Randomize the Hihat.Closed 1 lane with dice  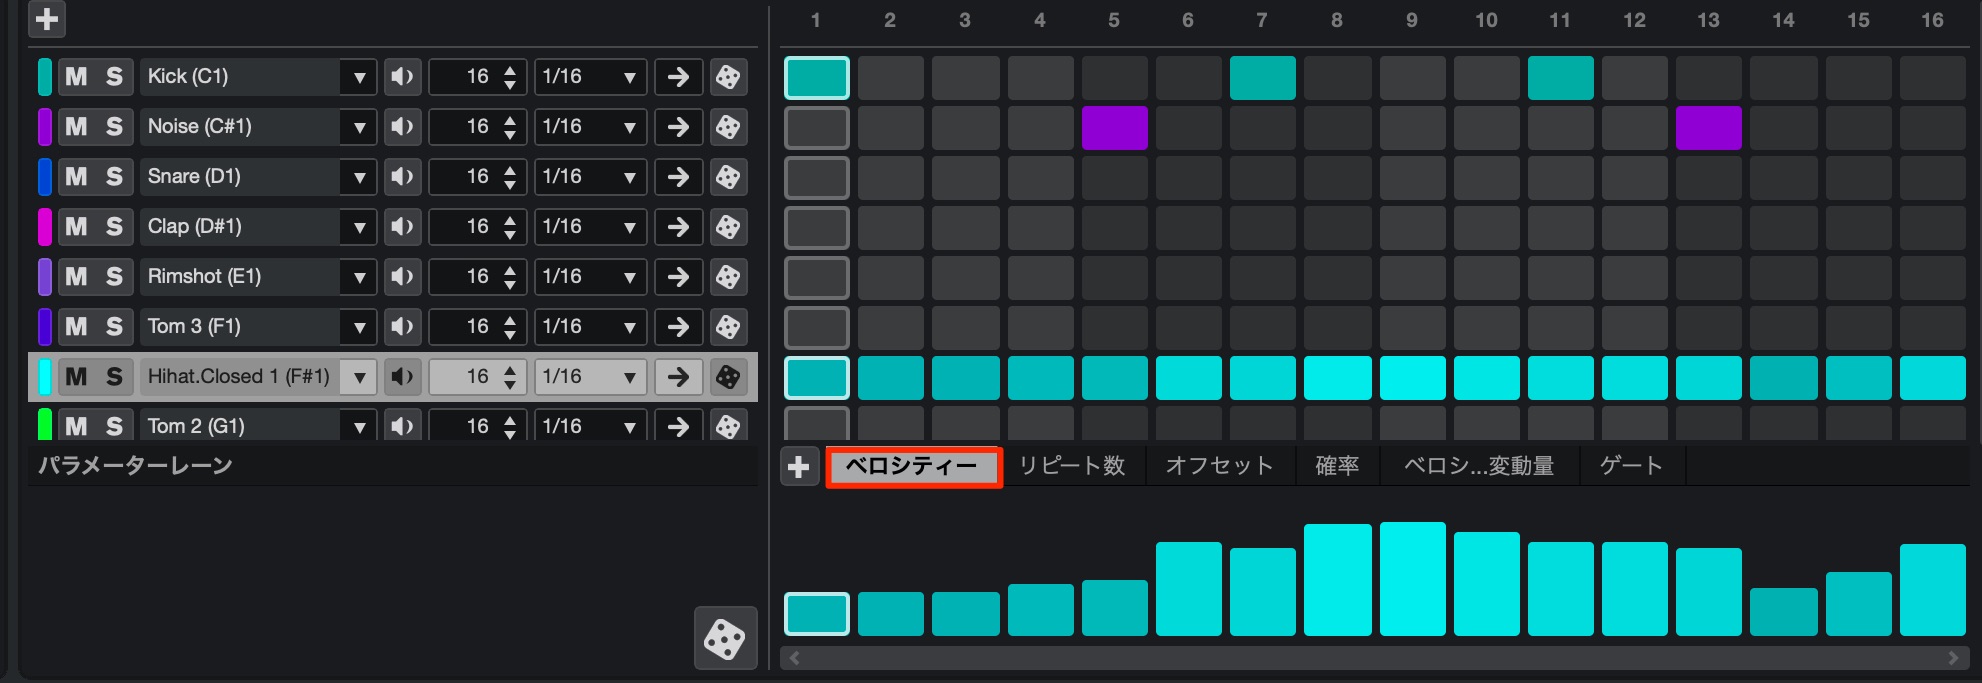pyautogui.click(x=728, y=377)
